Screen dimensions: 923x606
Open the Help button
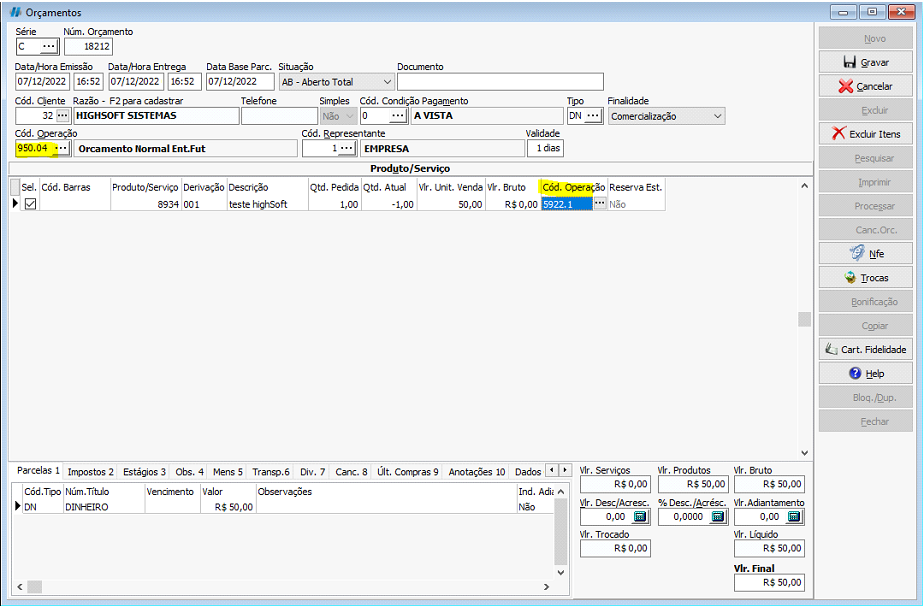[866, 374]
